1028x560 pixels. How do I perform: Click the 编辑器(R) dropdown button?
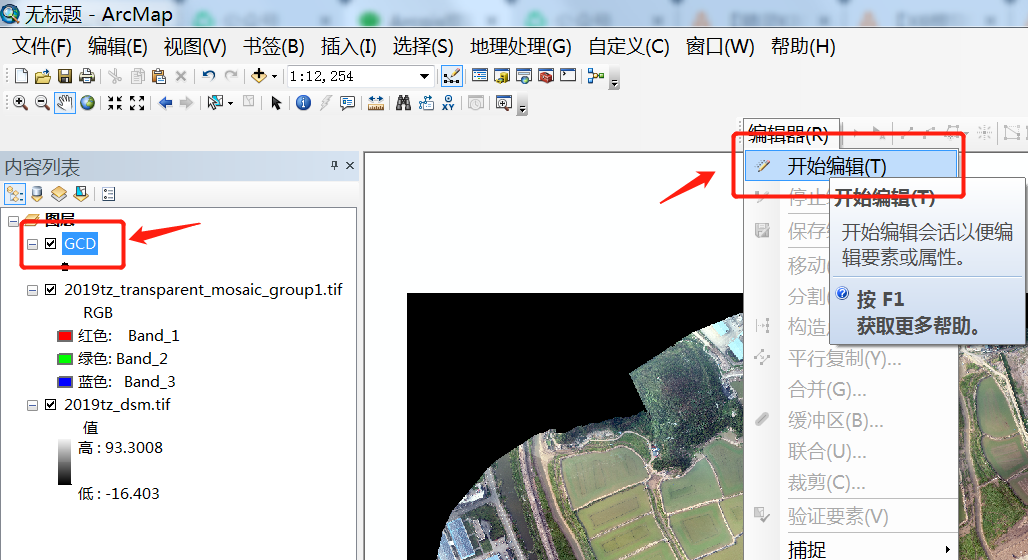(x=788, y=133)
